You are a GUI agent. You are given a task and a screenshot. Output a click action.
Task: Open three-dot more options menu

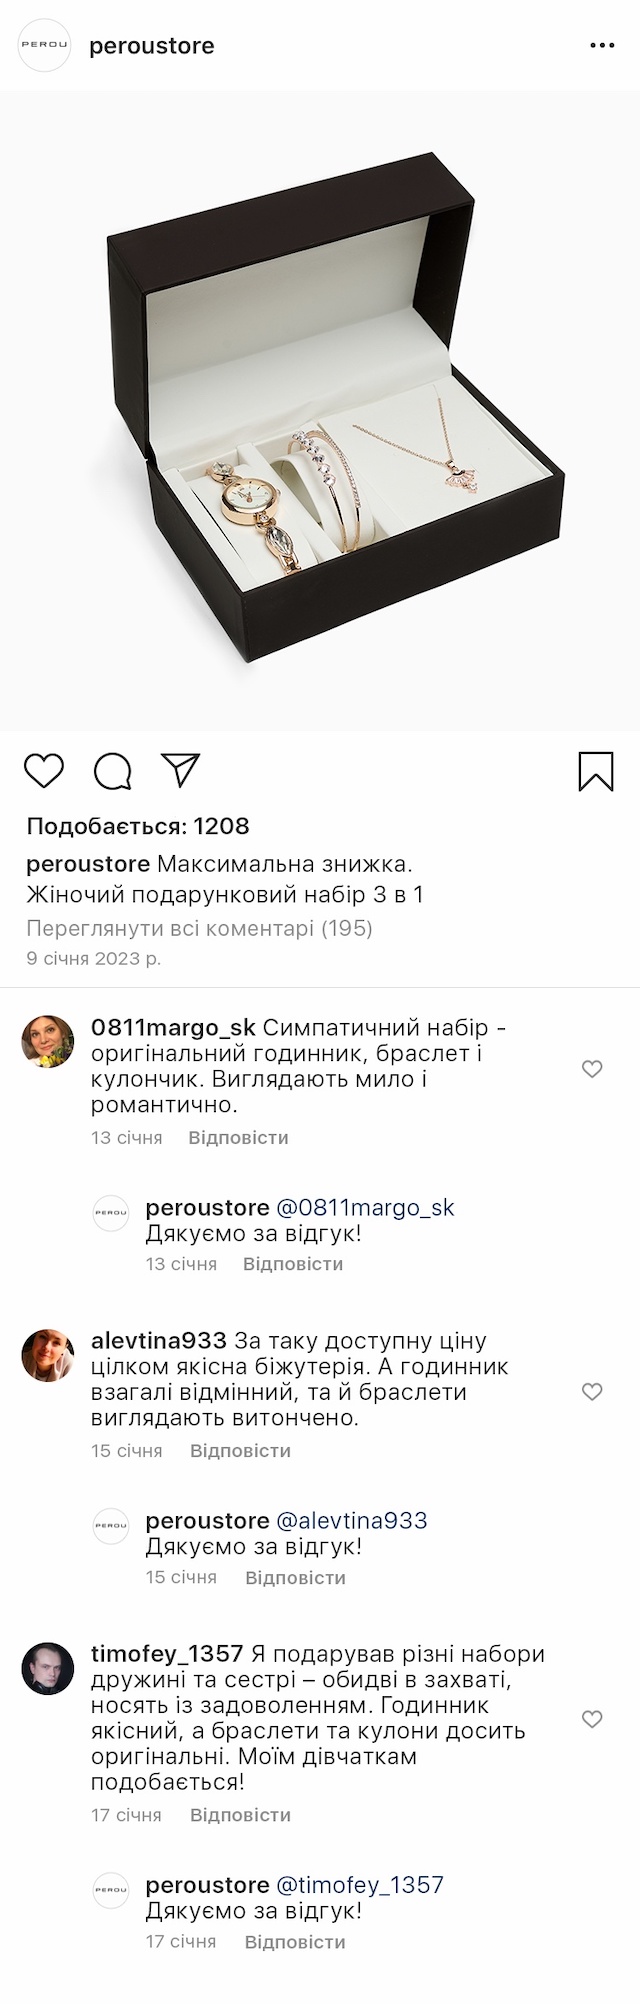tap(602, 46)
